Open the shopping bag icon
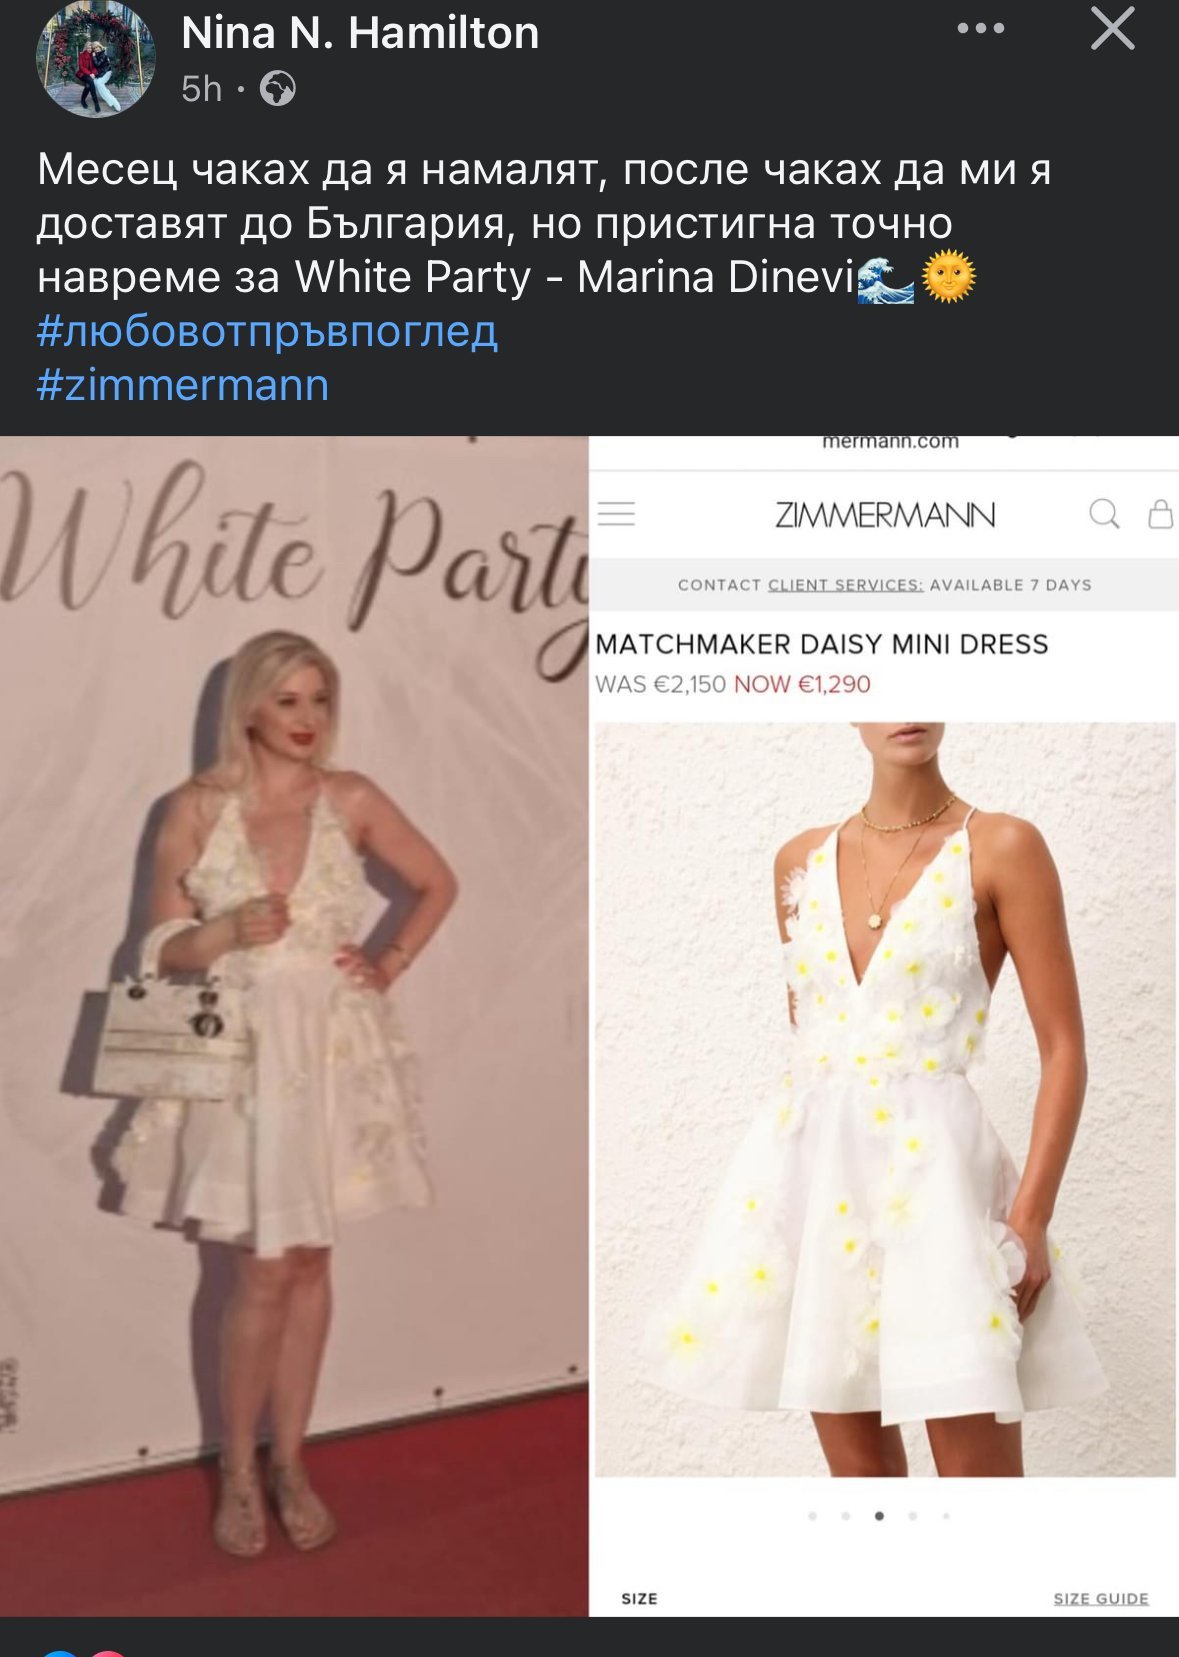1179x1657 pixels. pyautogui.click(x=1160, y=514)
